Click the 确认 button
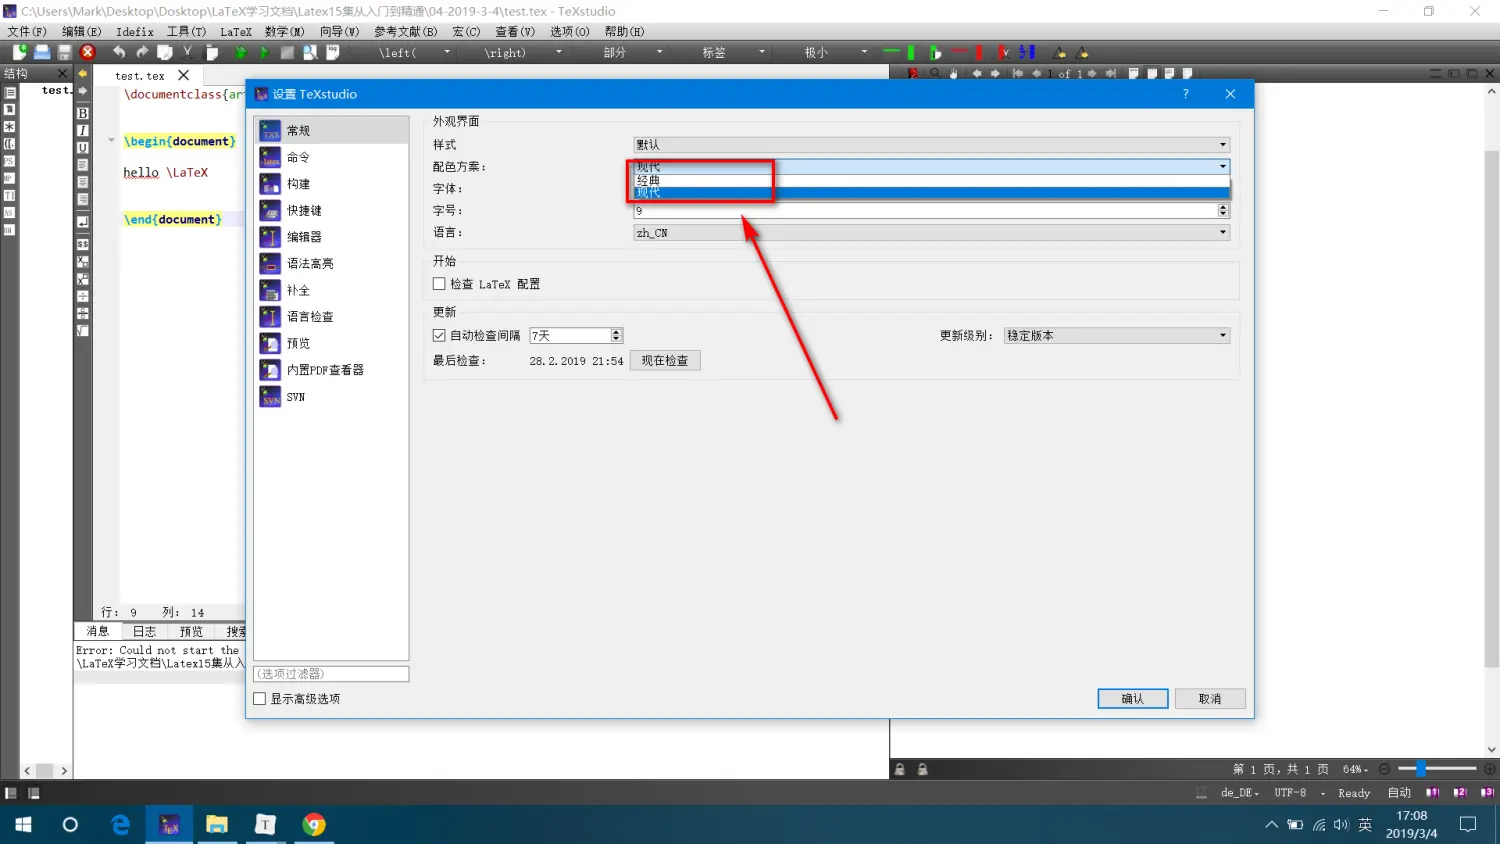 (x=1132, y=699)
